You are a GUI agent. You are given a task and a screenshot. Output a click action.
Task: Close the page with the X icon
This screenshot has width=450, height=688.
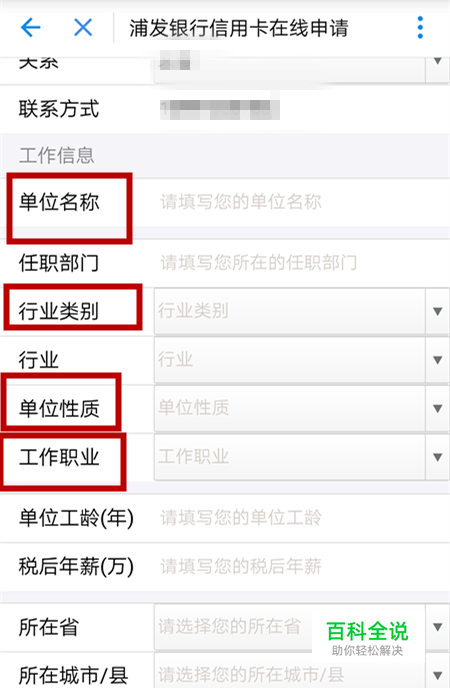[x=83, y=28]
